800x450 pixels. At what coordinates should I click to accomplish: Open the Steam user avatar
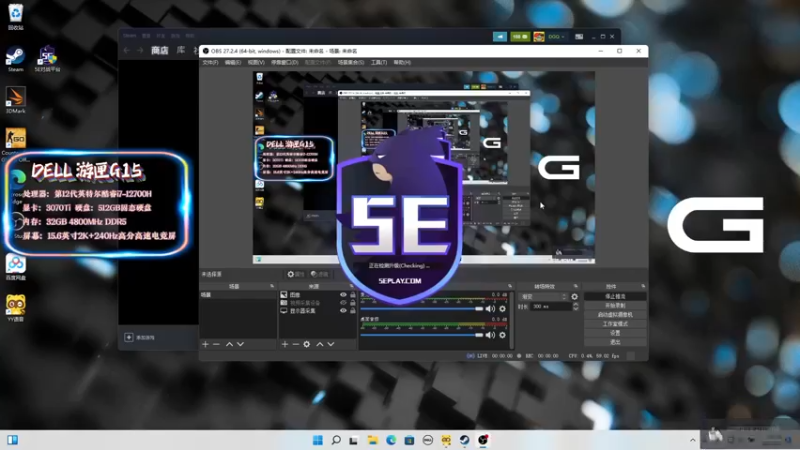pyautogui.click(x=539, y=37)
